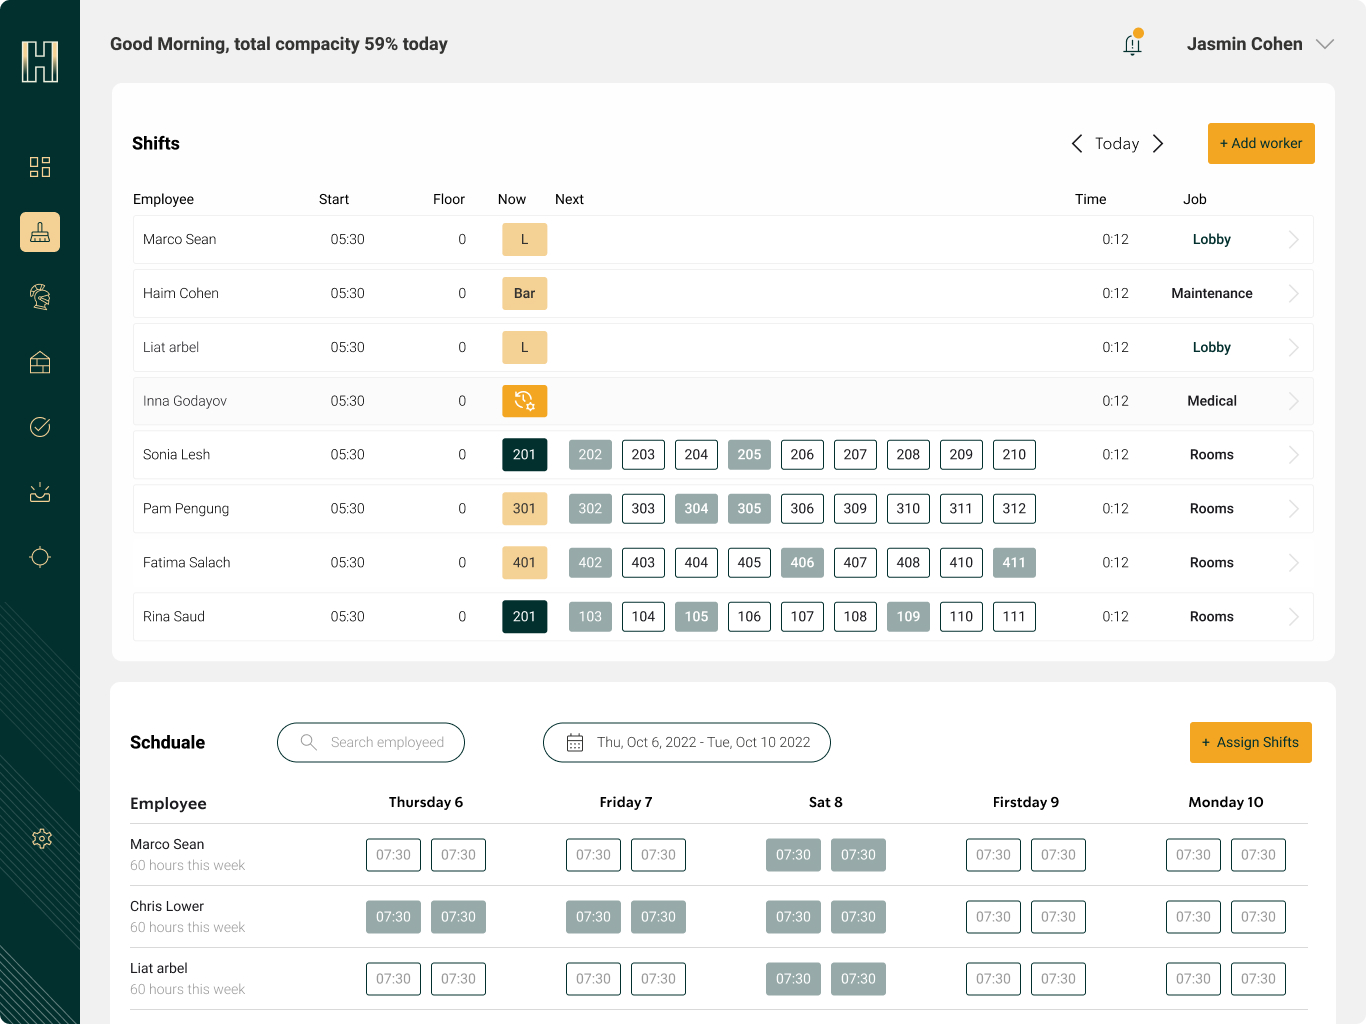Toggle room 109 for Rina Saud
The width and height of the screenshot is (1366, 1024).
908,617
